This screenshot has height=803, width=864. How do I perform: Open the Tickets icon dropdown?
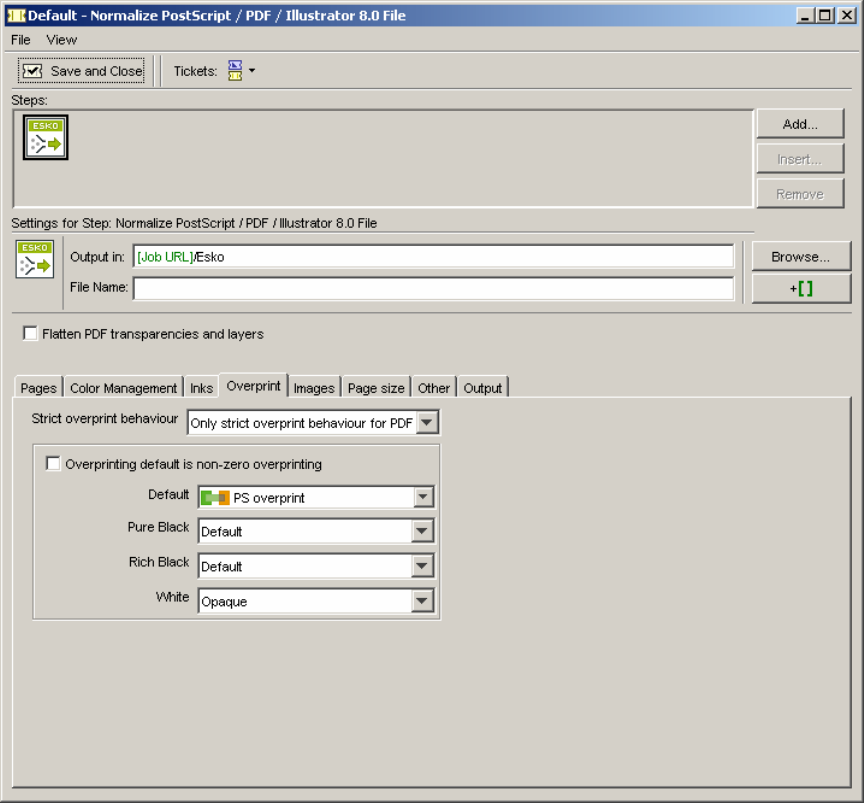235,71
